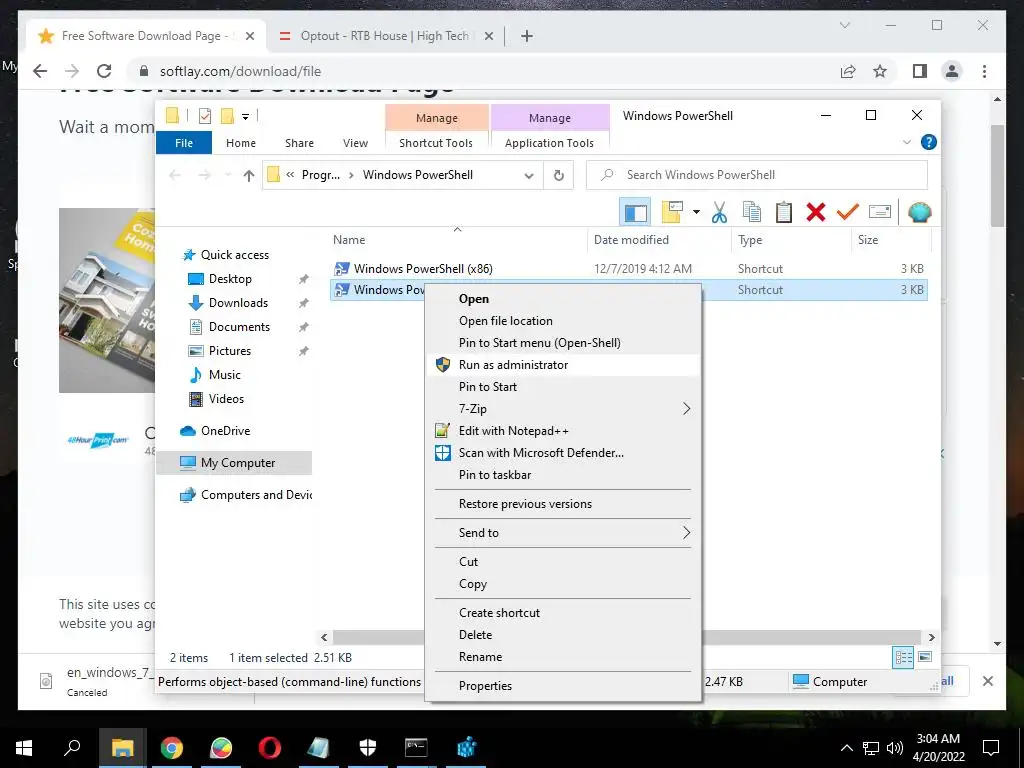Click the folder options toolbar icon

[x=672, y=212]
